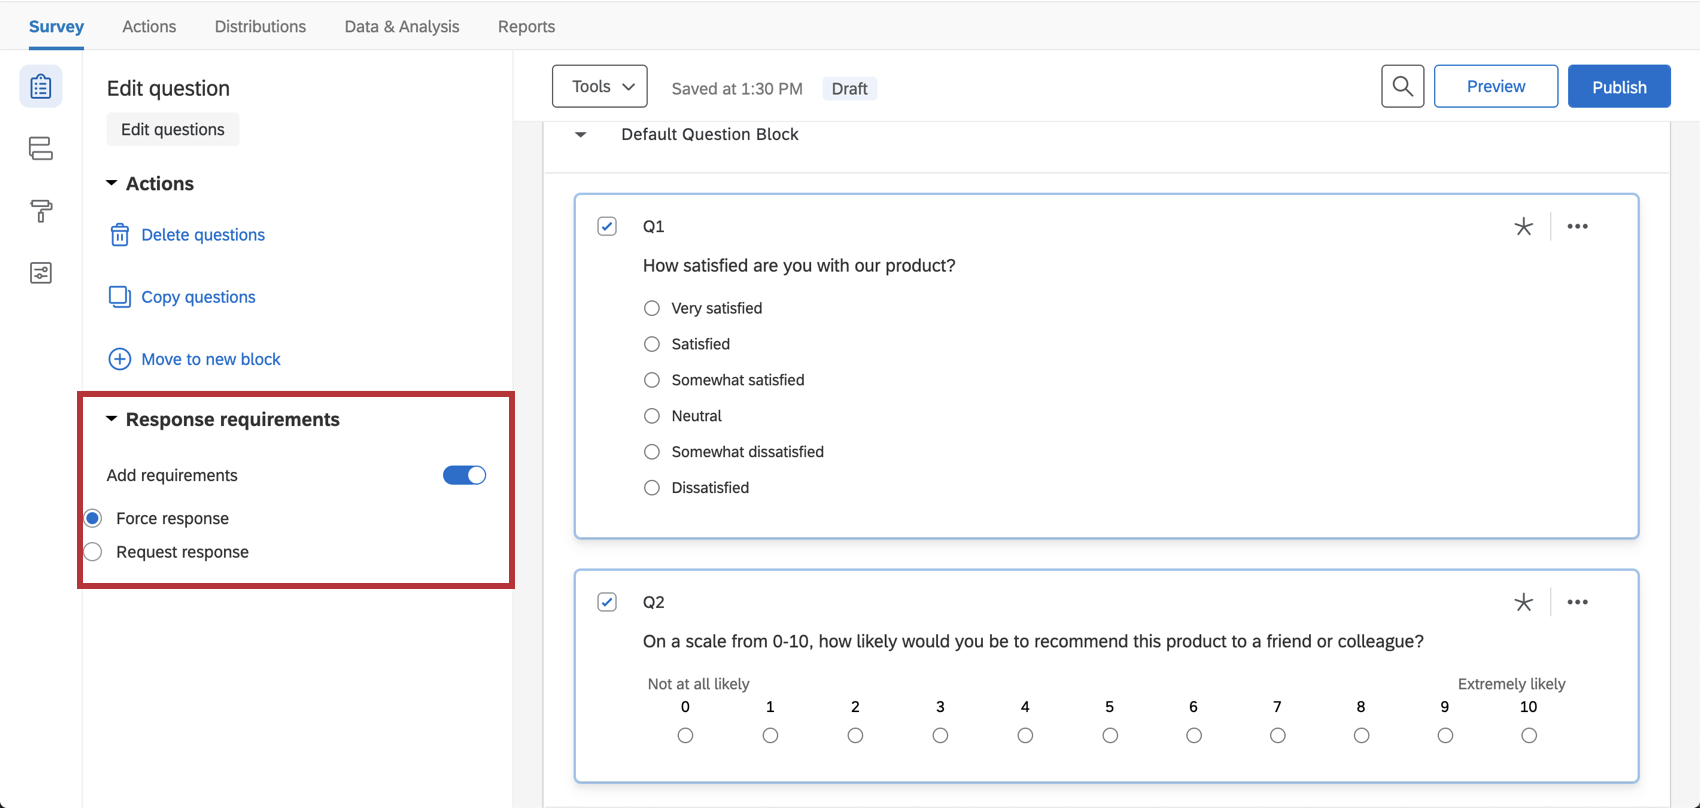The image size is (1700, 808).
Task: Collapse the Actions section
Action: (112, 184)
